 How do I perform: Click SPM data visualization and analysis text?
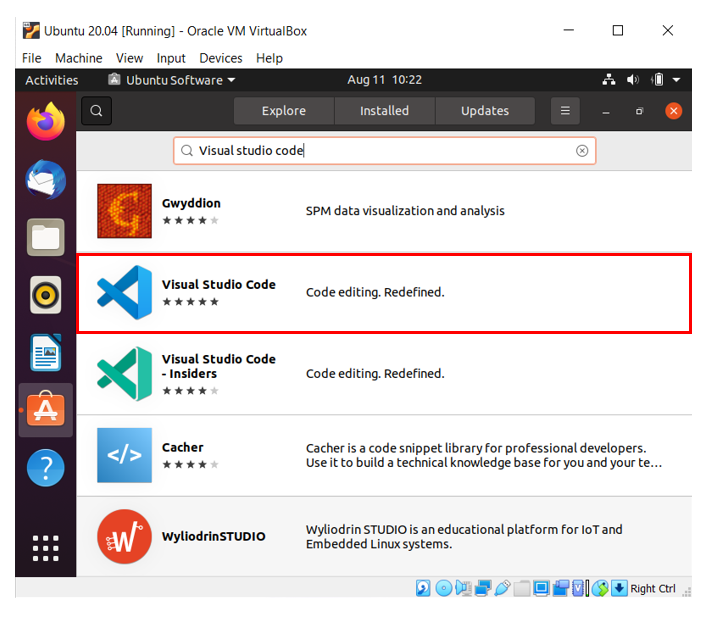[x=405, y=211]
